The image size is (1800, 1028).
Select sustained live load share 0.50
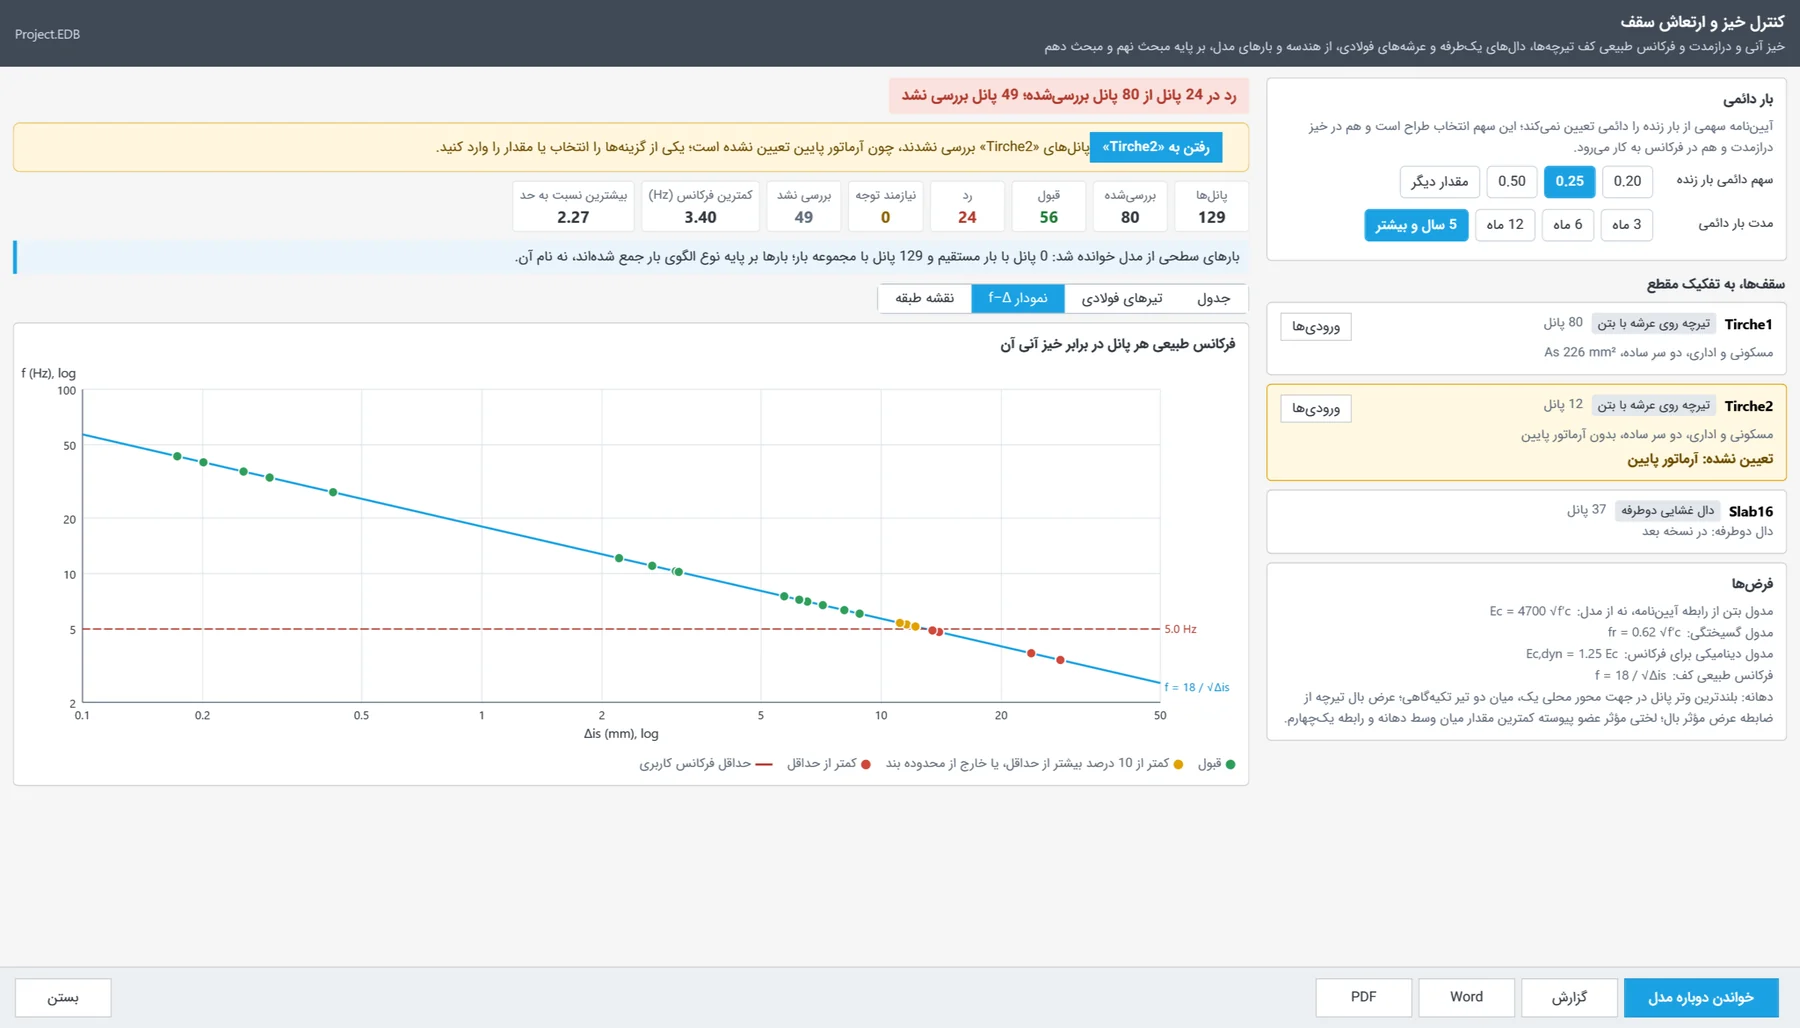coord(1512,181)
